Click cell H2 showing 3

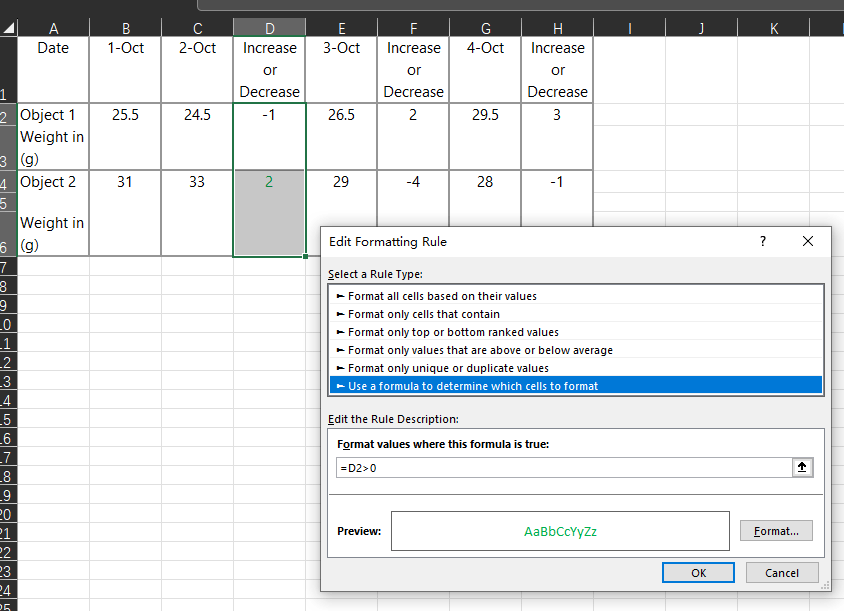[x=558, y=136]
